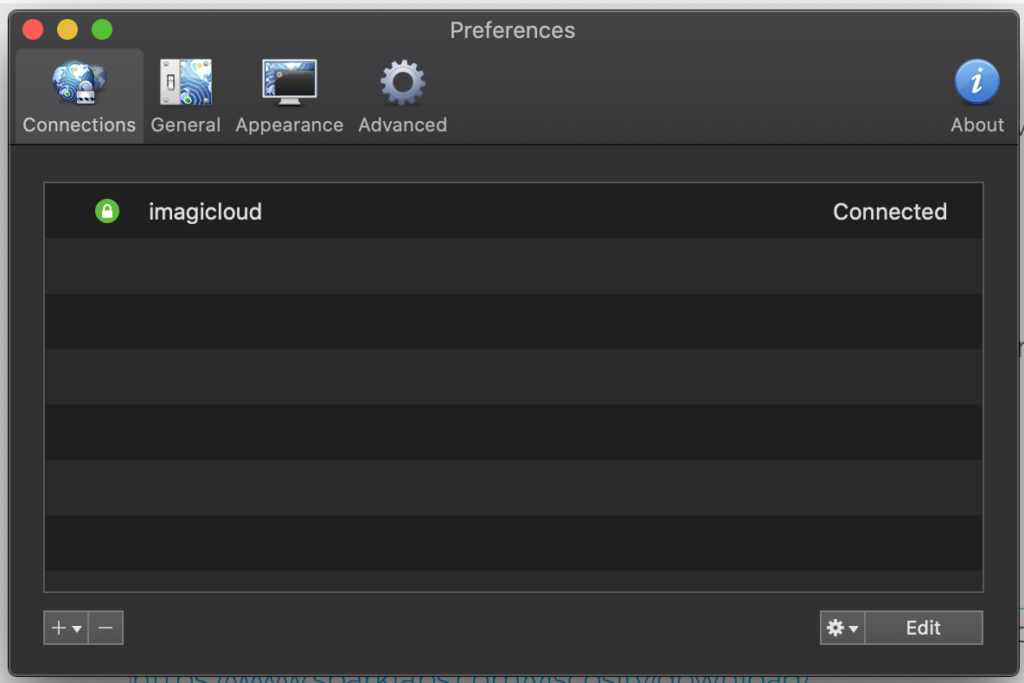Viewport: 1024px width, 683px height.
Task: Expand the arrow beside the gear button
Action: 854,629
